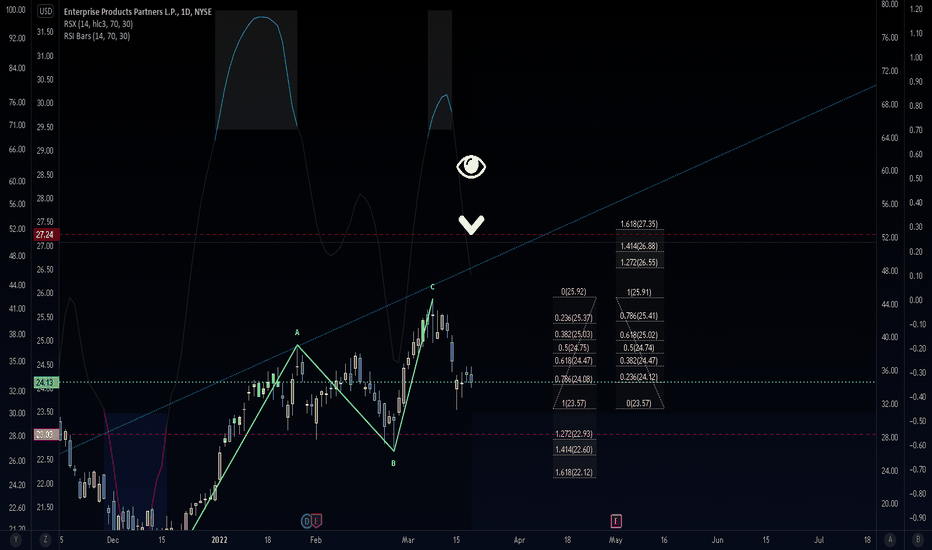
Task: Click the Fib level 0.382(24.47)
Action: tap(639, 360)
